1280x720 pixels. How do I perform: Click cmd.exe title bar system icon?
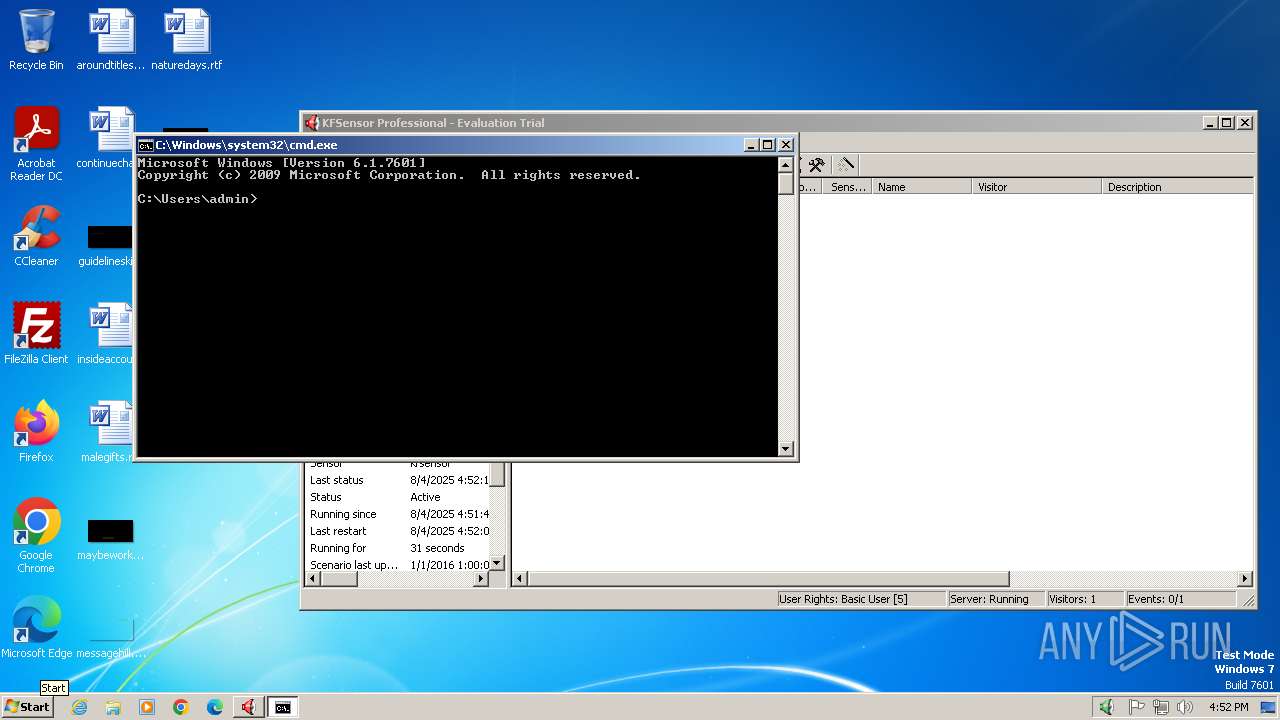[x=145, y=145]
